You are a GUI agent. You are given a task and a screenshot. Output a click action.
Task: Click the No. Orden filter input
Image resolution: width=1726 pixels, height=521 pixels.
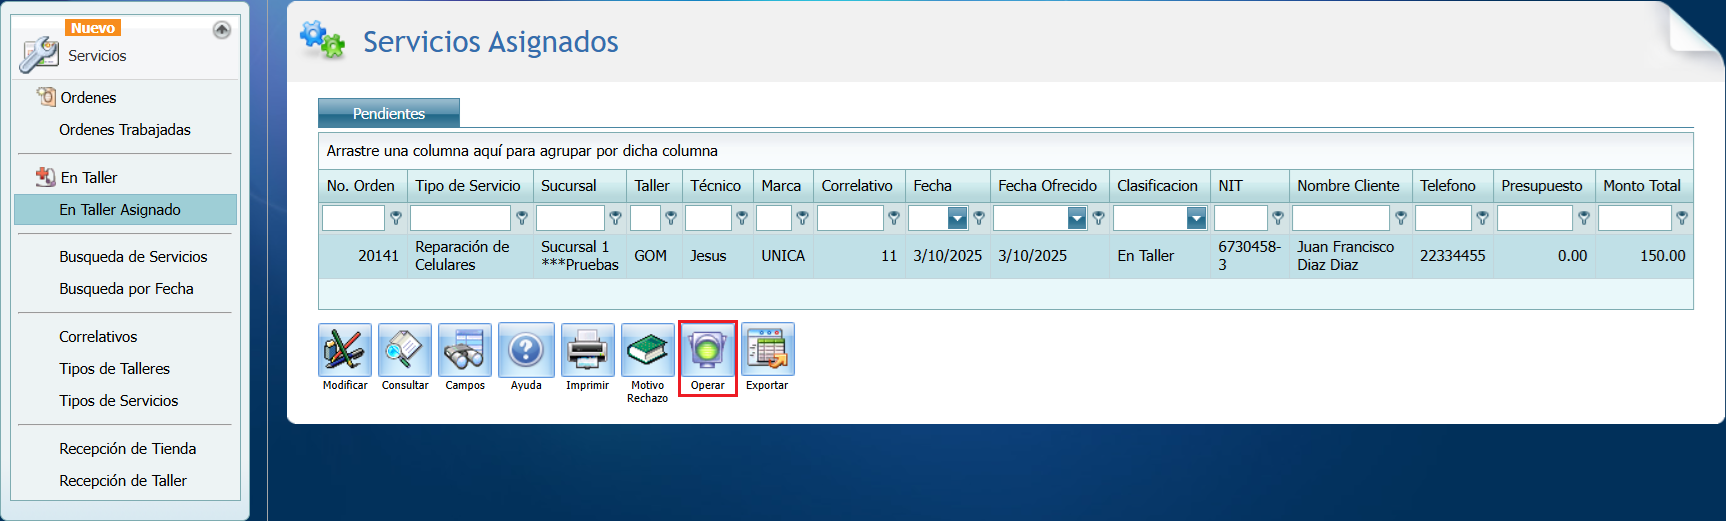(x=353, y=218)
